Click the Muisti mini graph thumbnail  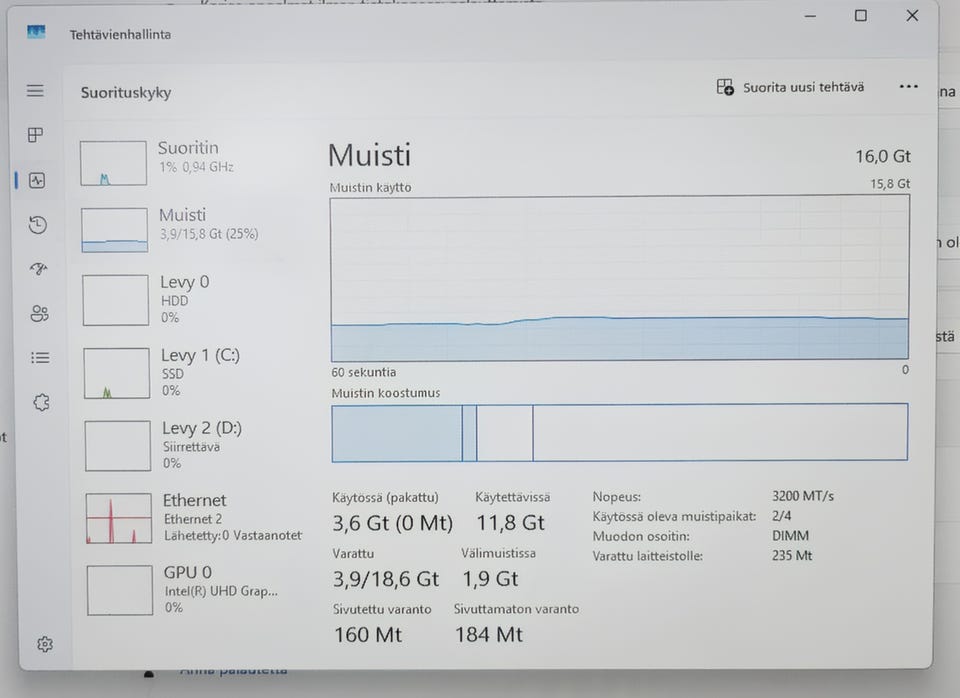tap(114, 230)
